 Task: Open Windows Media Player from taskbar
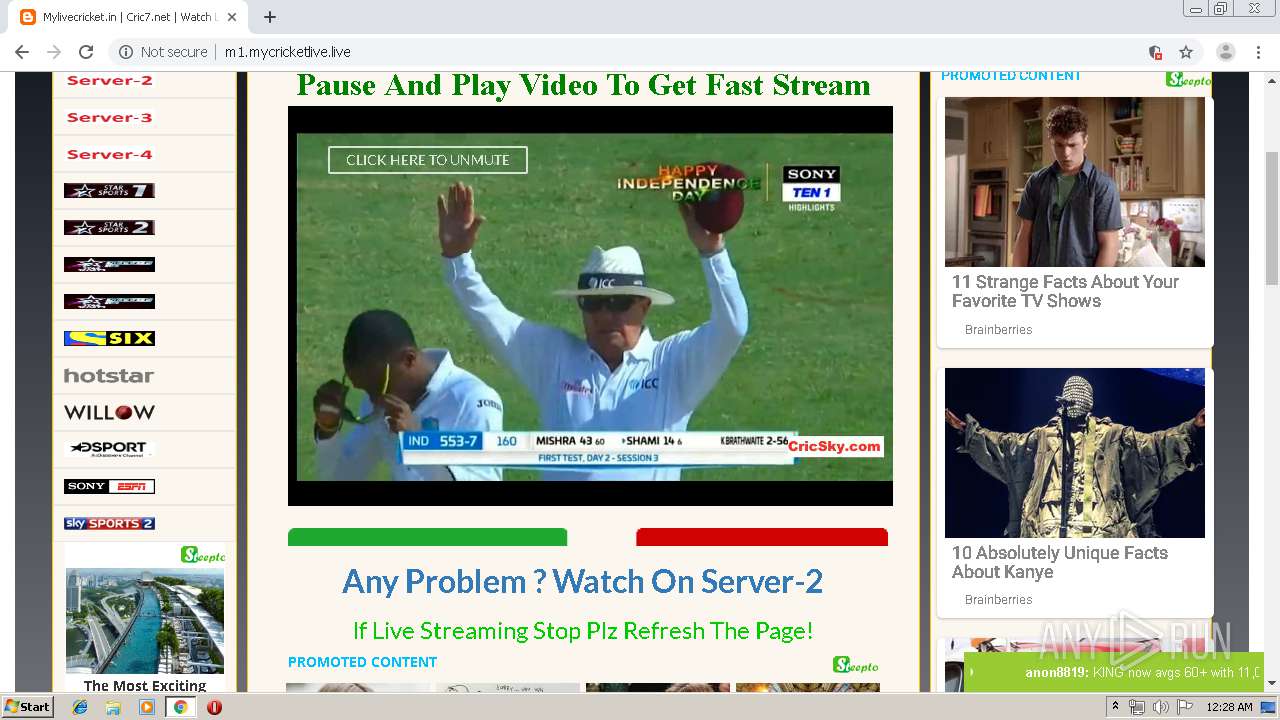[147, 707]
